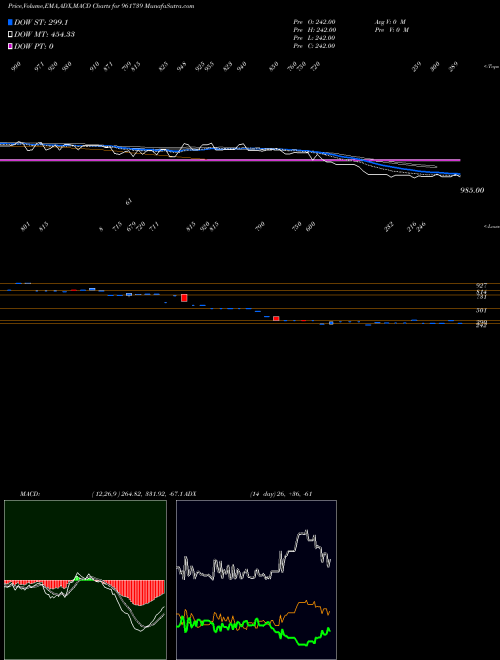Click the magenta DOW PT legend swatch
Screen dimensions: 500x660
coord(10,46)
